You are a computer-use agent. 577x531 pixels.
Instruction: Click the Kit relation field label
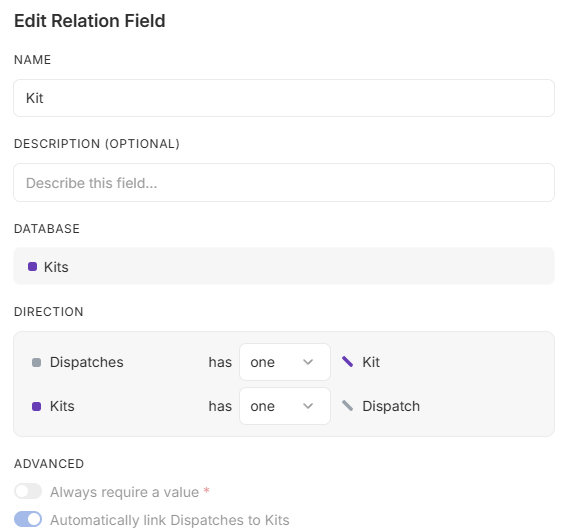pyautogui.click(x=371, y=362)
